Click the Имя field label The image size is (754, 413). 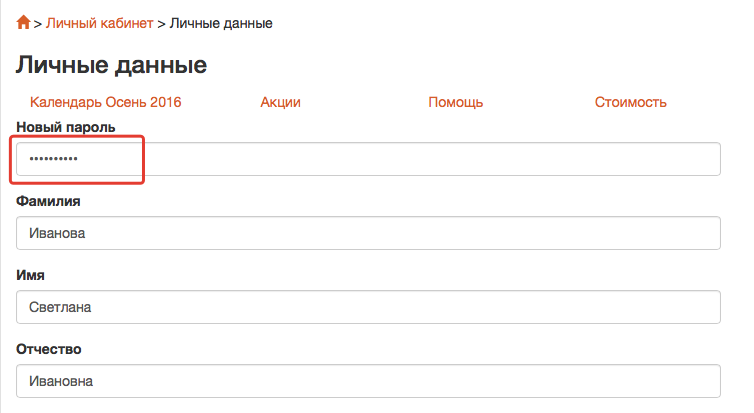30,275
